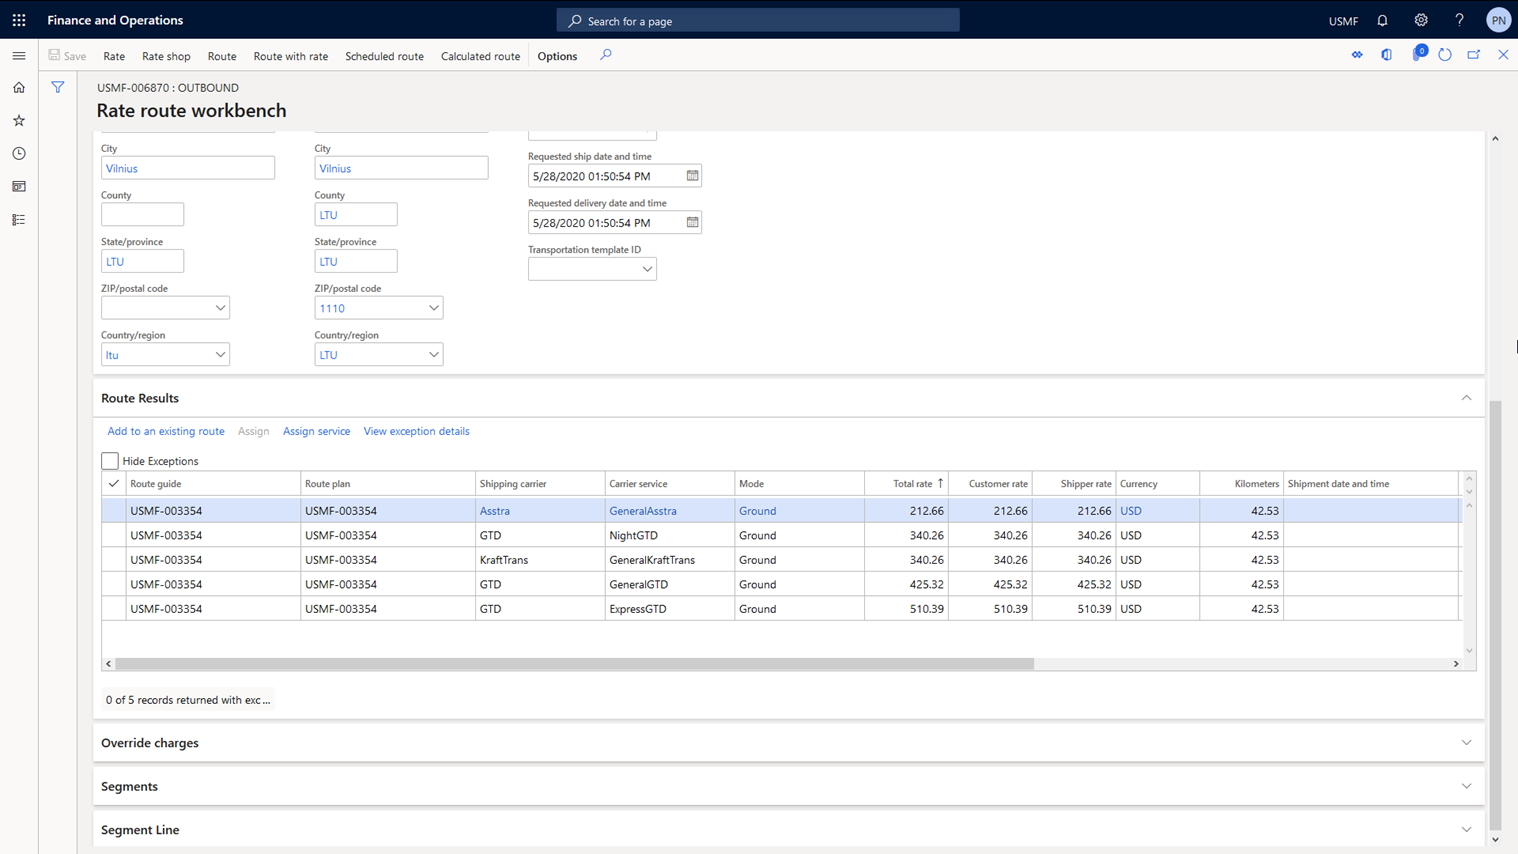Open the Rate shop menu
This screenshot has width=1518, height=854.
pos(166,56)
